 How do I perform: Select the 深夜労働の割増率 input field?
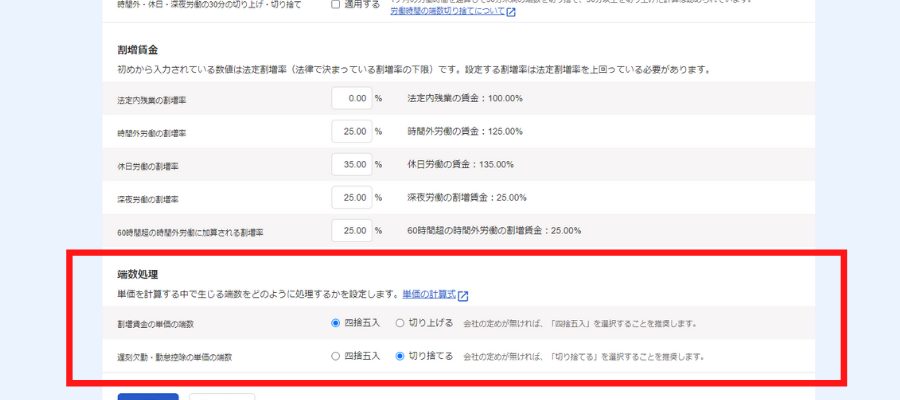click(x=351, y=197)
